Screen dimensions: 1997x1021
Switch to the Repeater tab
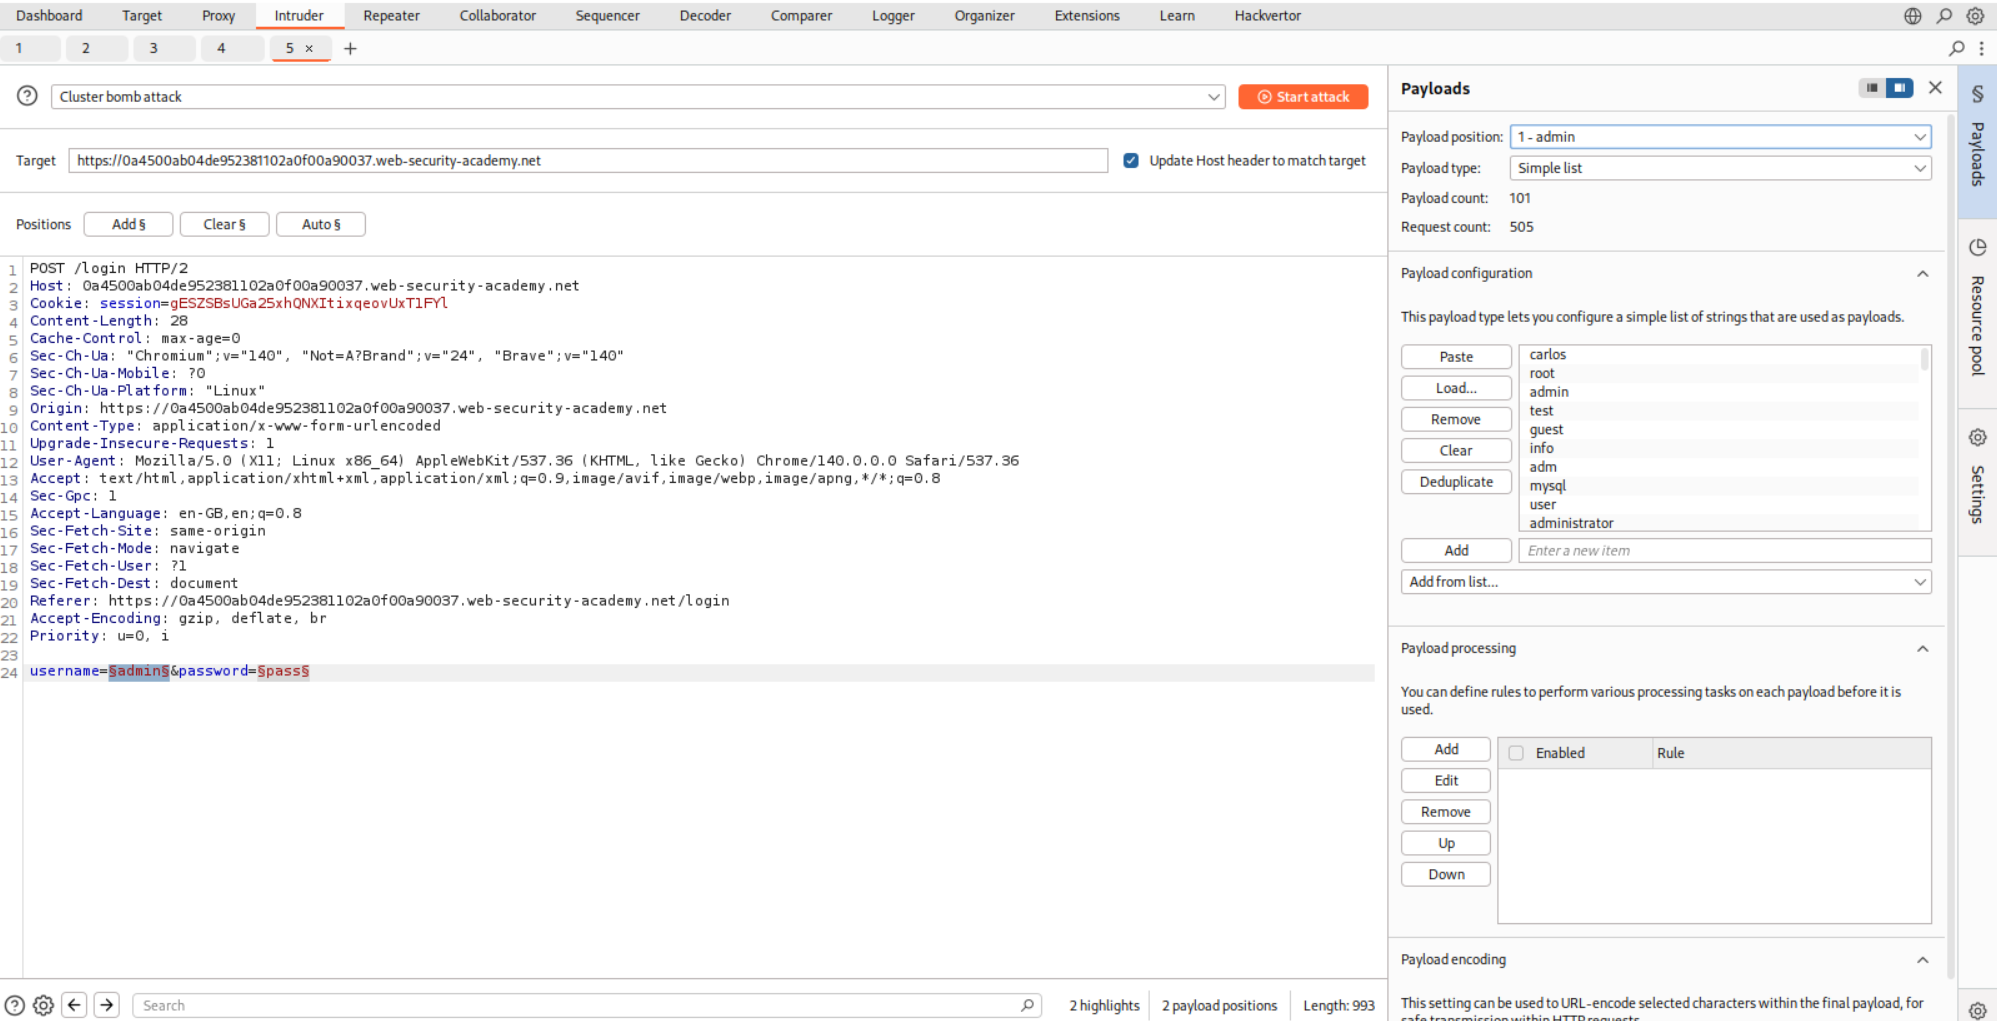pyautogui.click(x=391, y=16)
